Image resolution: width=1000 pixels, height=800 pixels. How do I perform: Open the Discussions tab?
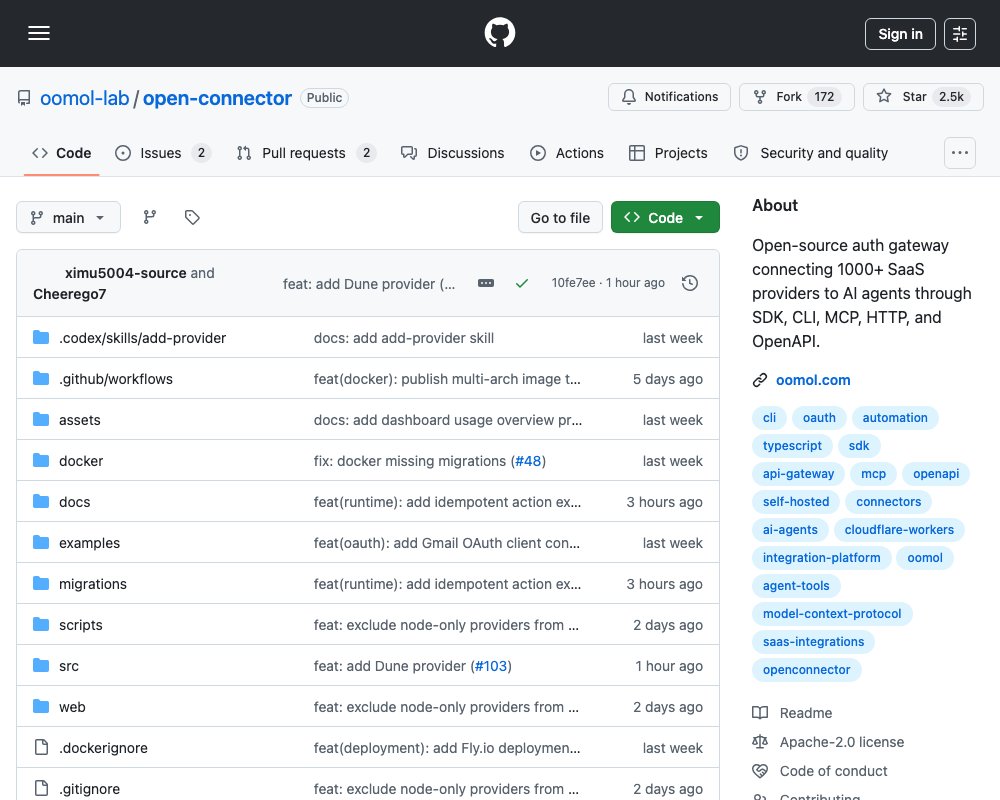[x=452, y=153]
